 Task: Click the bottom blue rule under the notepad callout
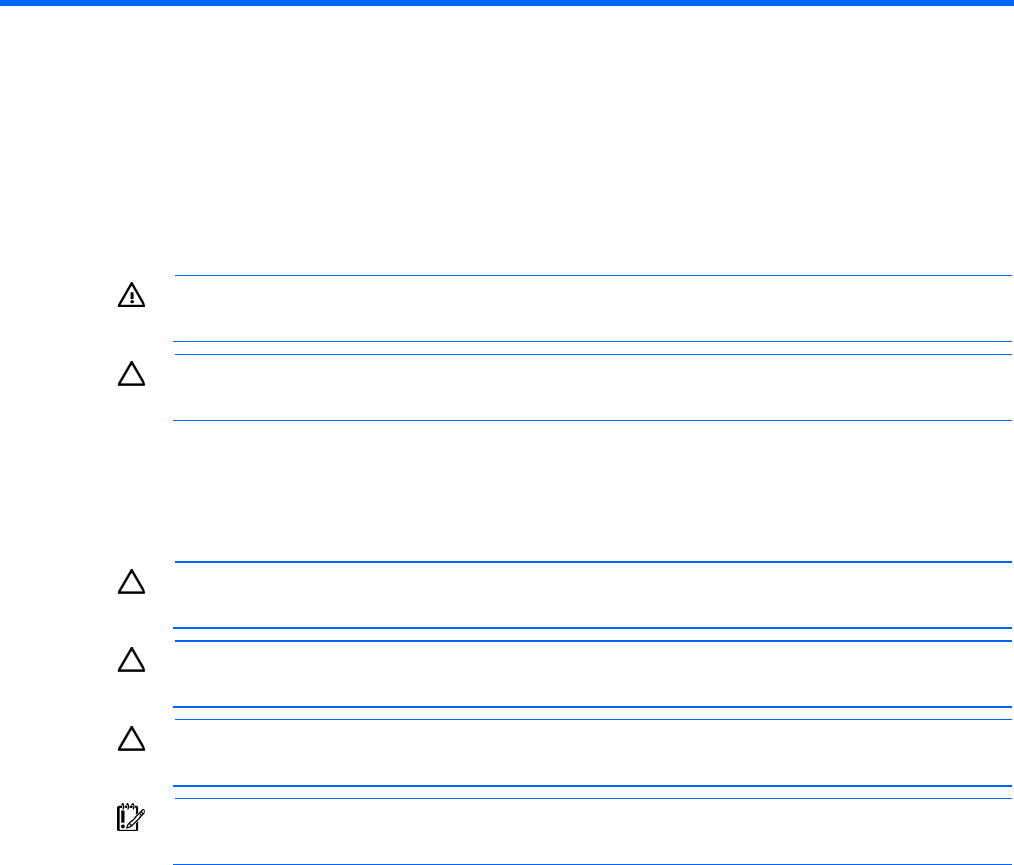[x=593, y=864]
